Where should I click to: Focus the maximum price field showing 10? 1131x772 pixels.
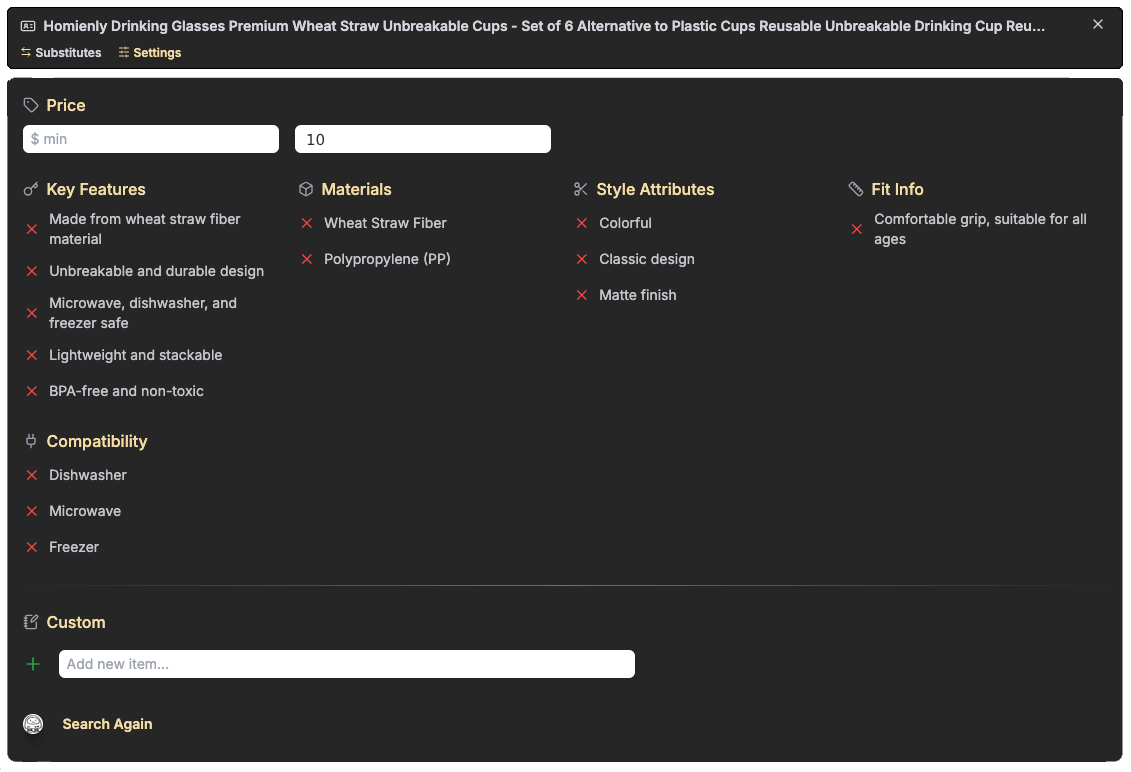(x=423, y=139)
